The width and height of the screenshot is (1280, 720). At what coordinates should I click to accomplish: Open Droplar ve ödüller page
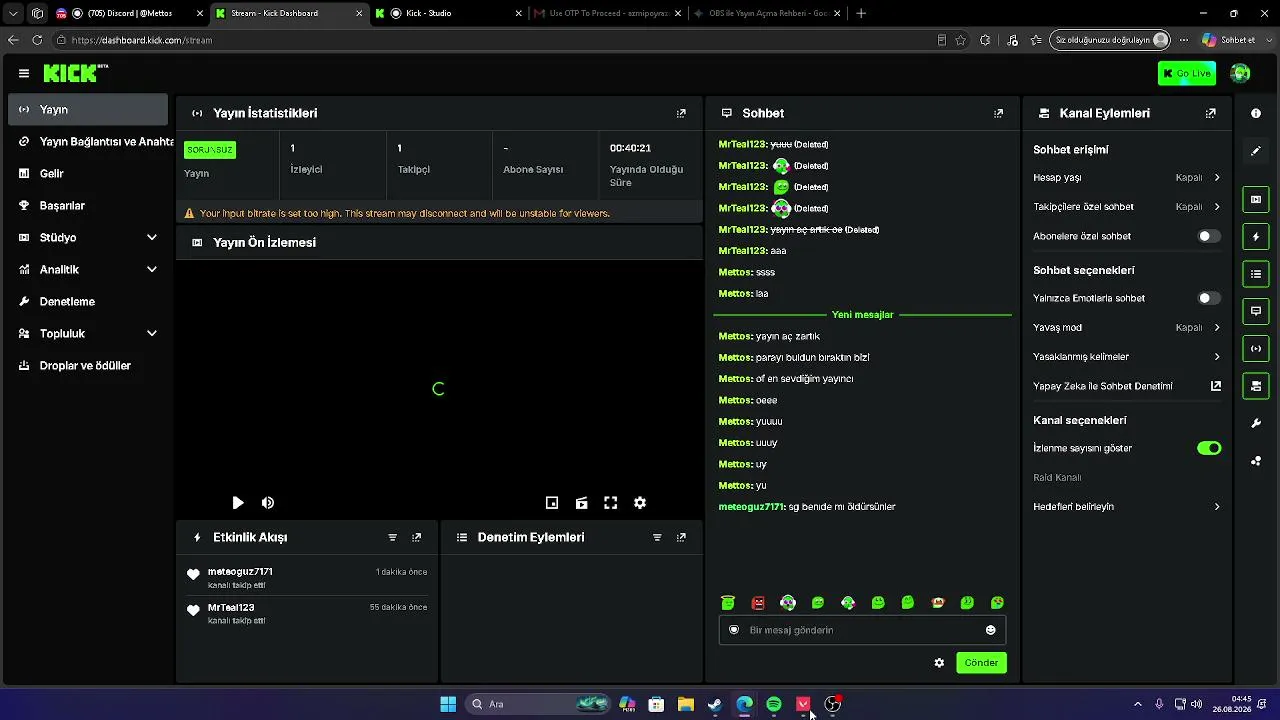[x=87, y=365]
